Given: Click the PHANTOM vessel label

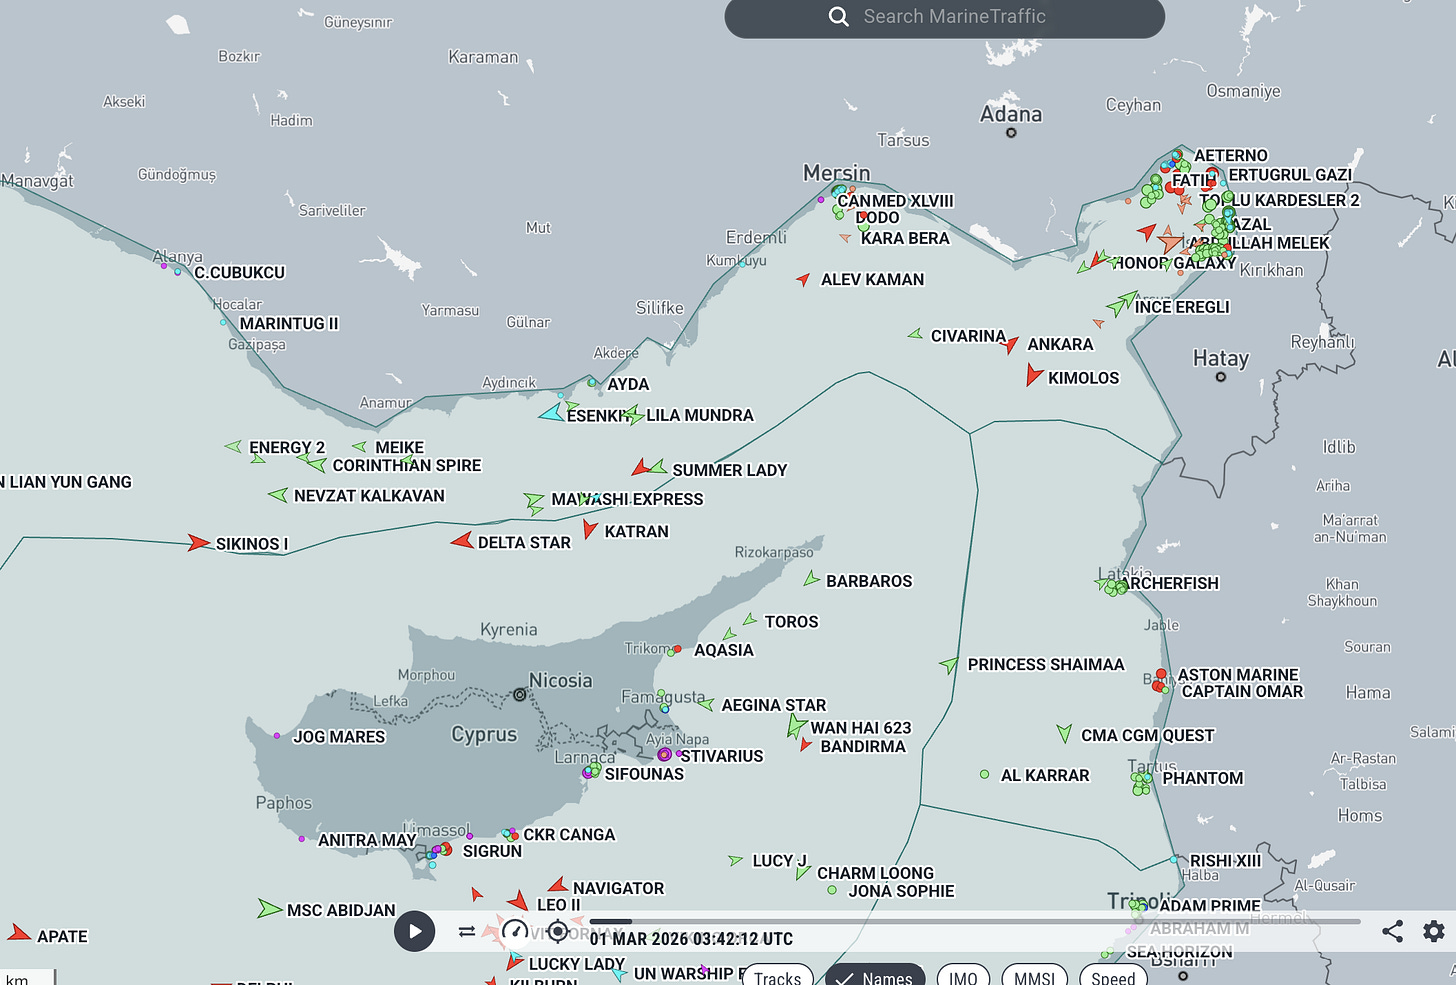Looking at the screenshot, I should [1203, 778].
